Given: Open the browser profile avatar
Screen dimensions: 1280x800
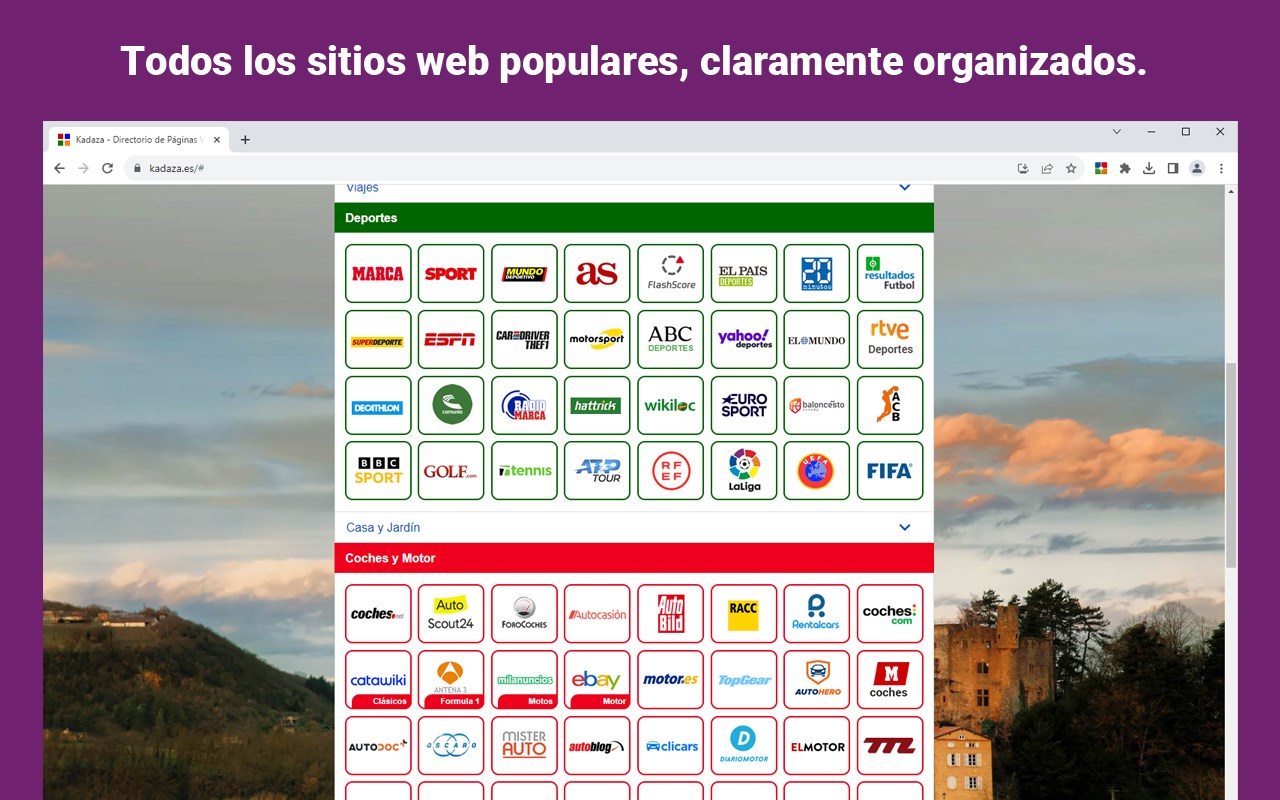Looking at the screenshot, I should [1197, 169].
